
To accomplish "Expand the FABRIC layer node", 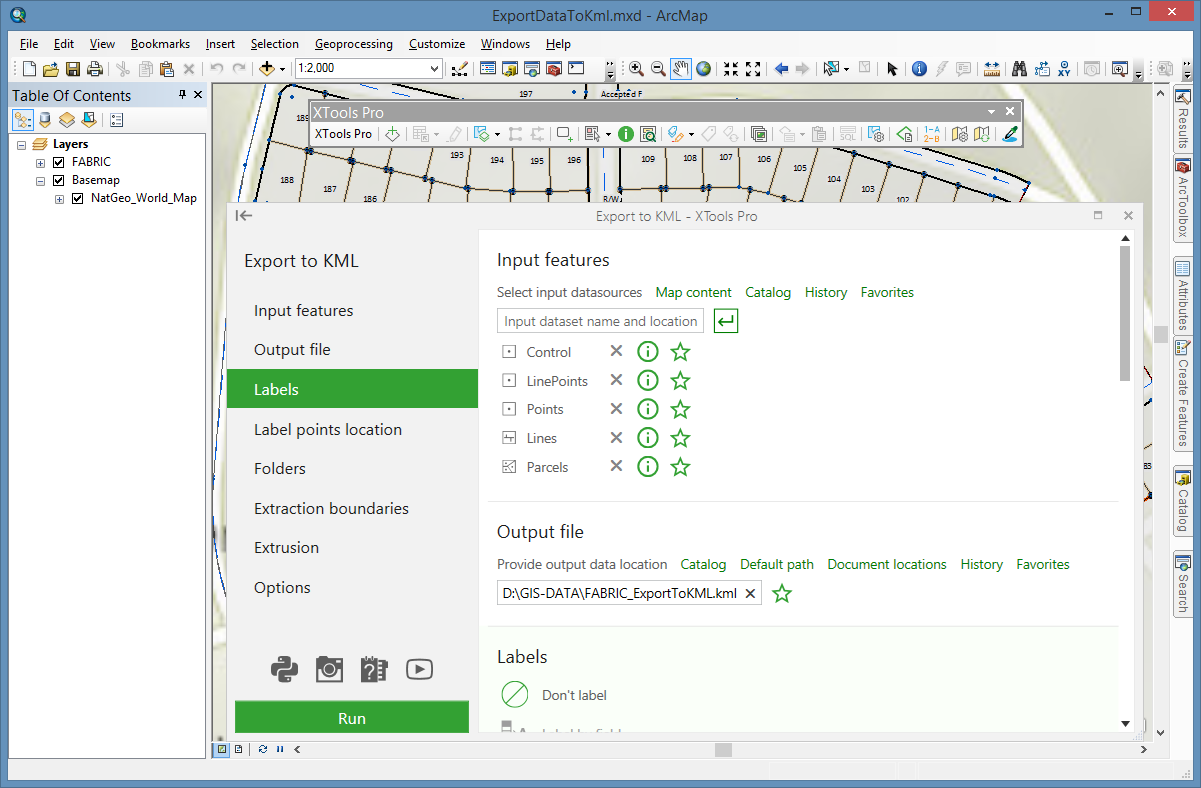I will (41, 162).
